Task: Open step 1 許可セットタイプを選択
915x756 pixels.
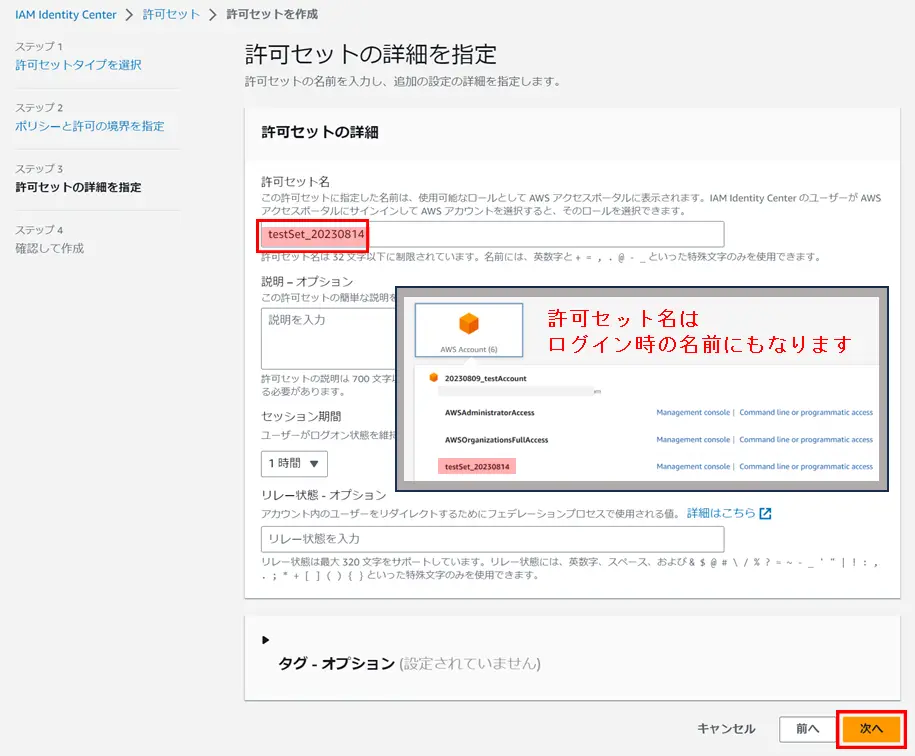Action: [x=78, y=65]
